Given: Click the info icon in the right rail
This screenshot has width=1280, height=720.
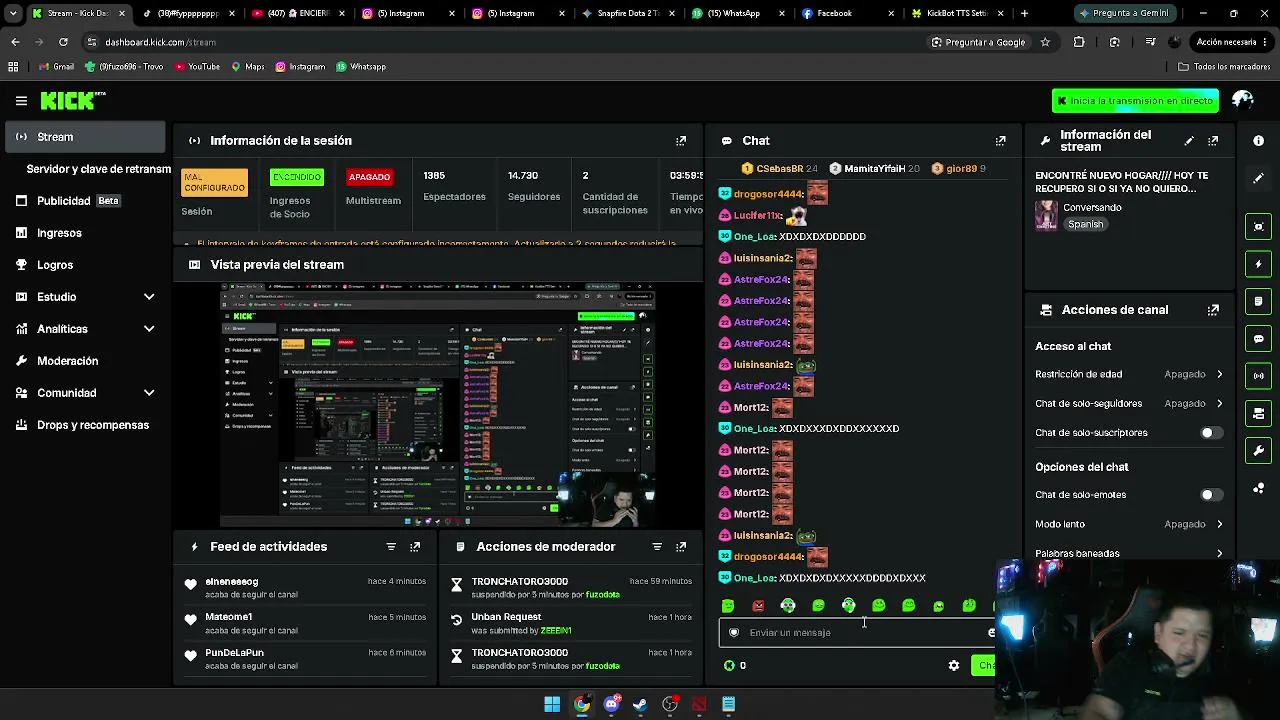Looking at the screenshot, I should pyautogui.click(x=1259, y=141).
